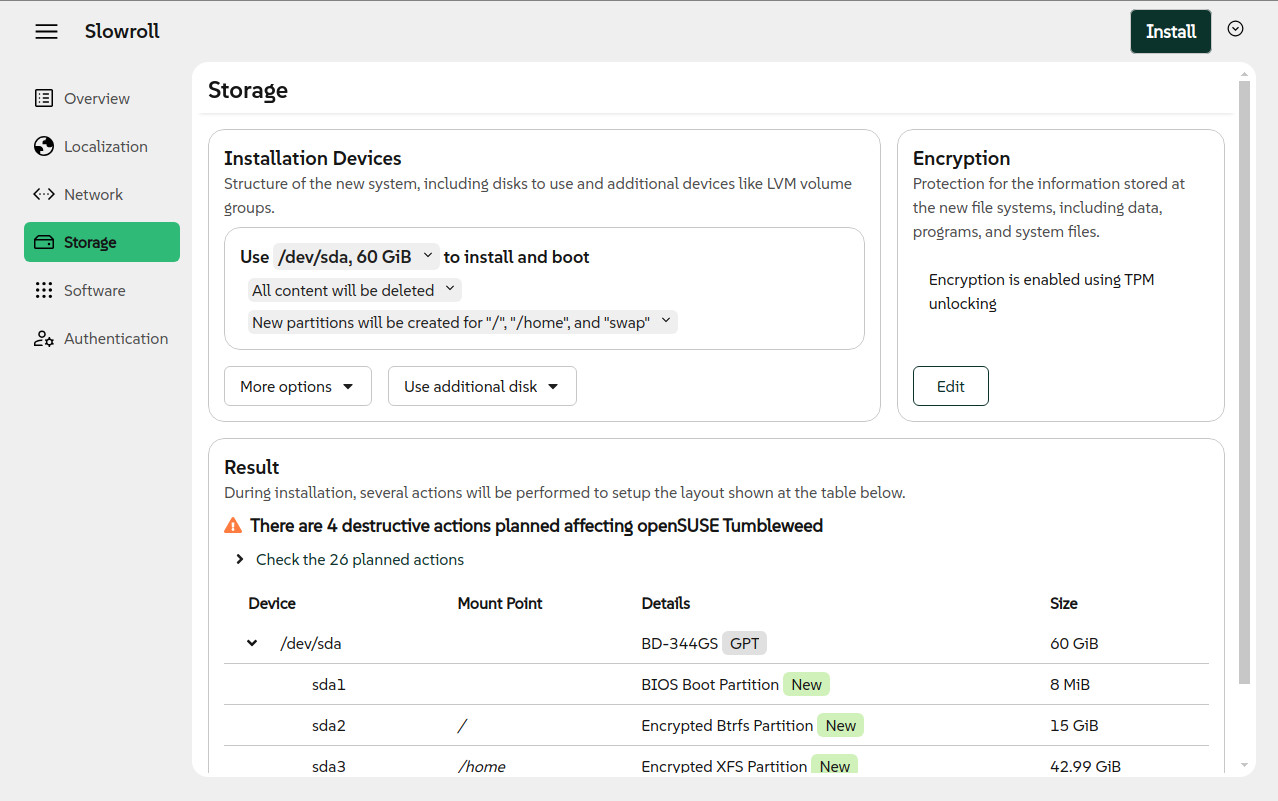Go to the Network section
This screenshot has height=801, width=1278.
click(x=102, y=194)
